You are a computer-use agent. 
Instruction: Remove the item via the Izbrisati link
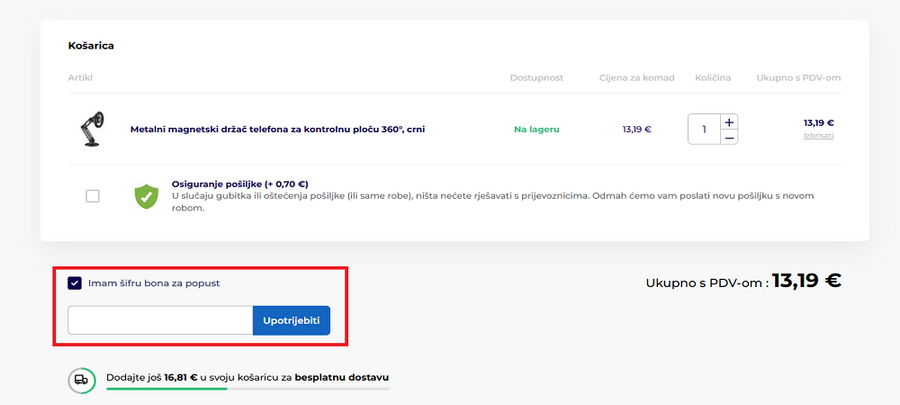(x=818, y=135)
